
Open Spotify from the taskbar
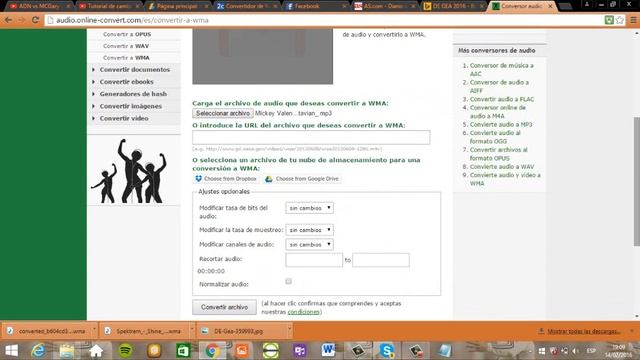[125, 350]
